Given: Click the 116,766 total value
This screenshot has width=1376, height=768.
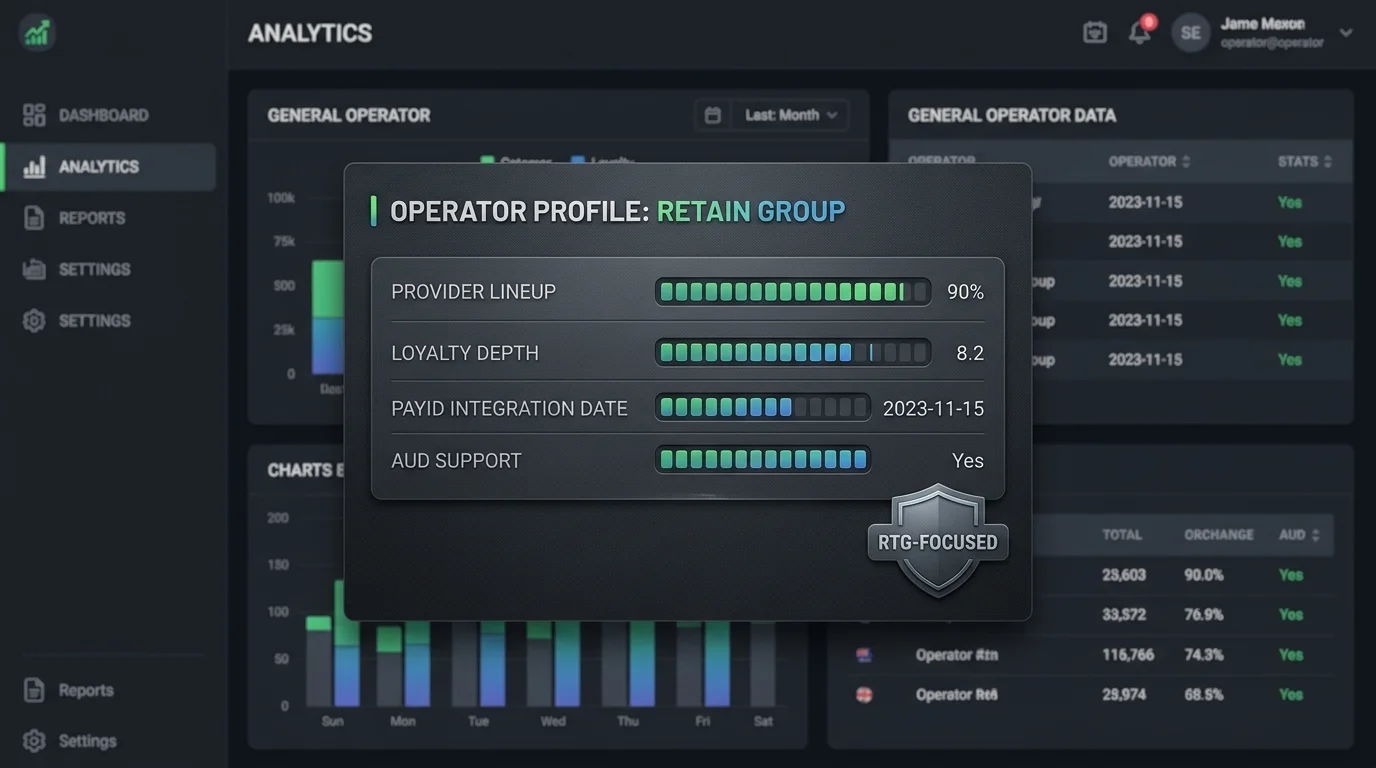Looking at the screenshot, I should (x=1128, y=655).
